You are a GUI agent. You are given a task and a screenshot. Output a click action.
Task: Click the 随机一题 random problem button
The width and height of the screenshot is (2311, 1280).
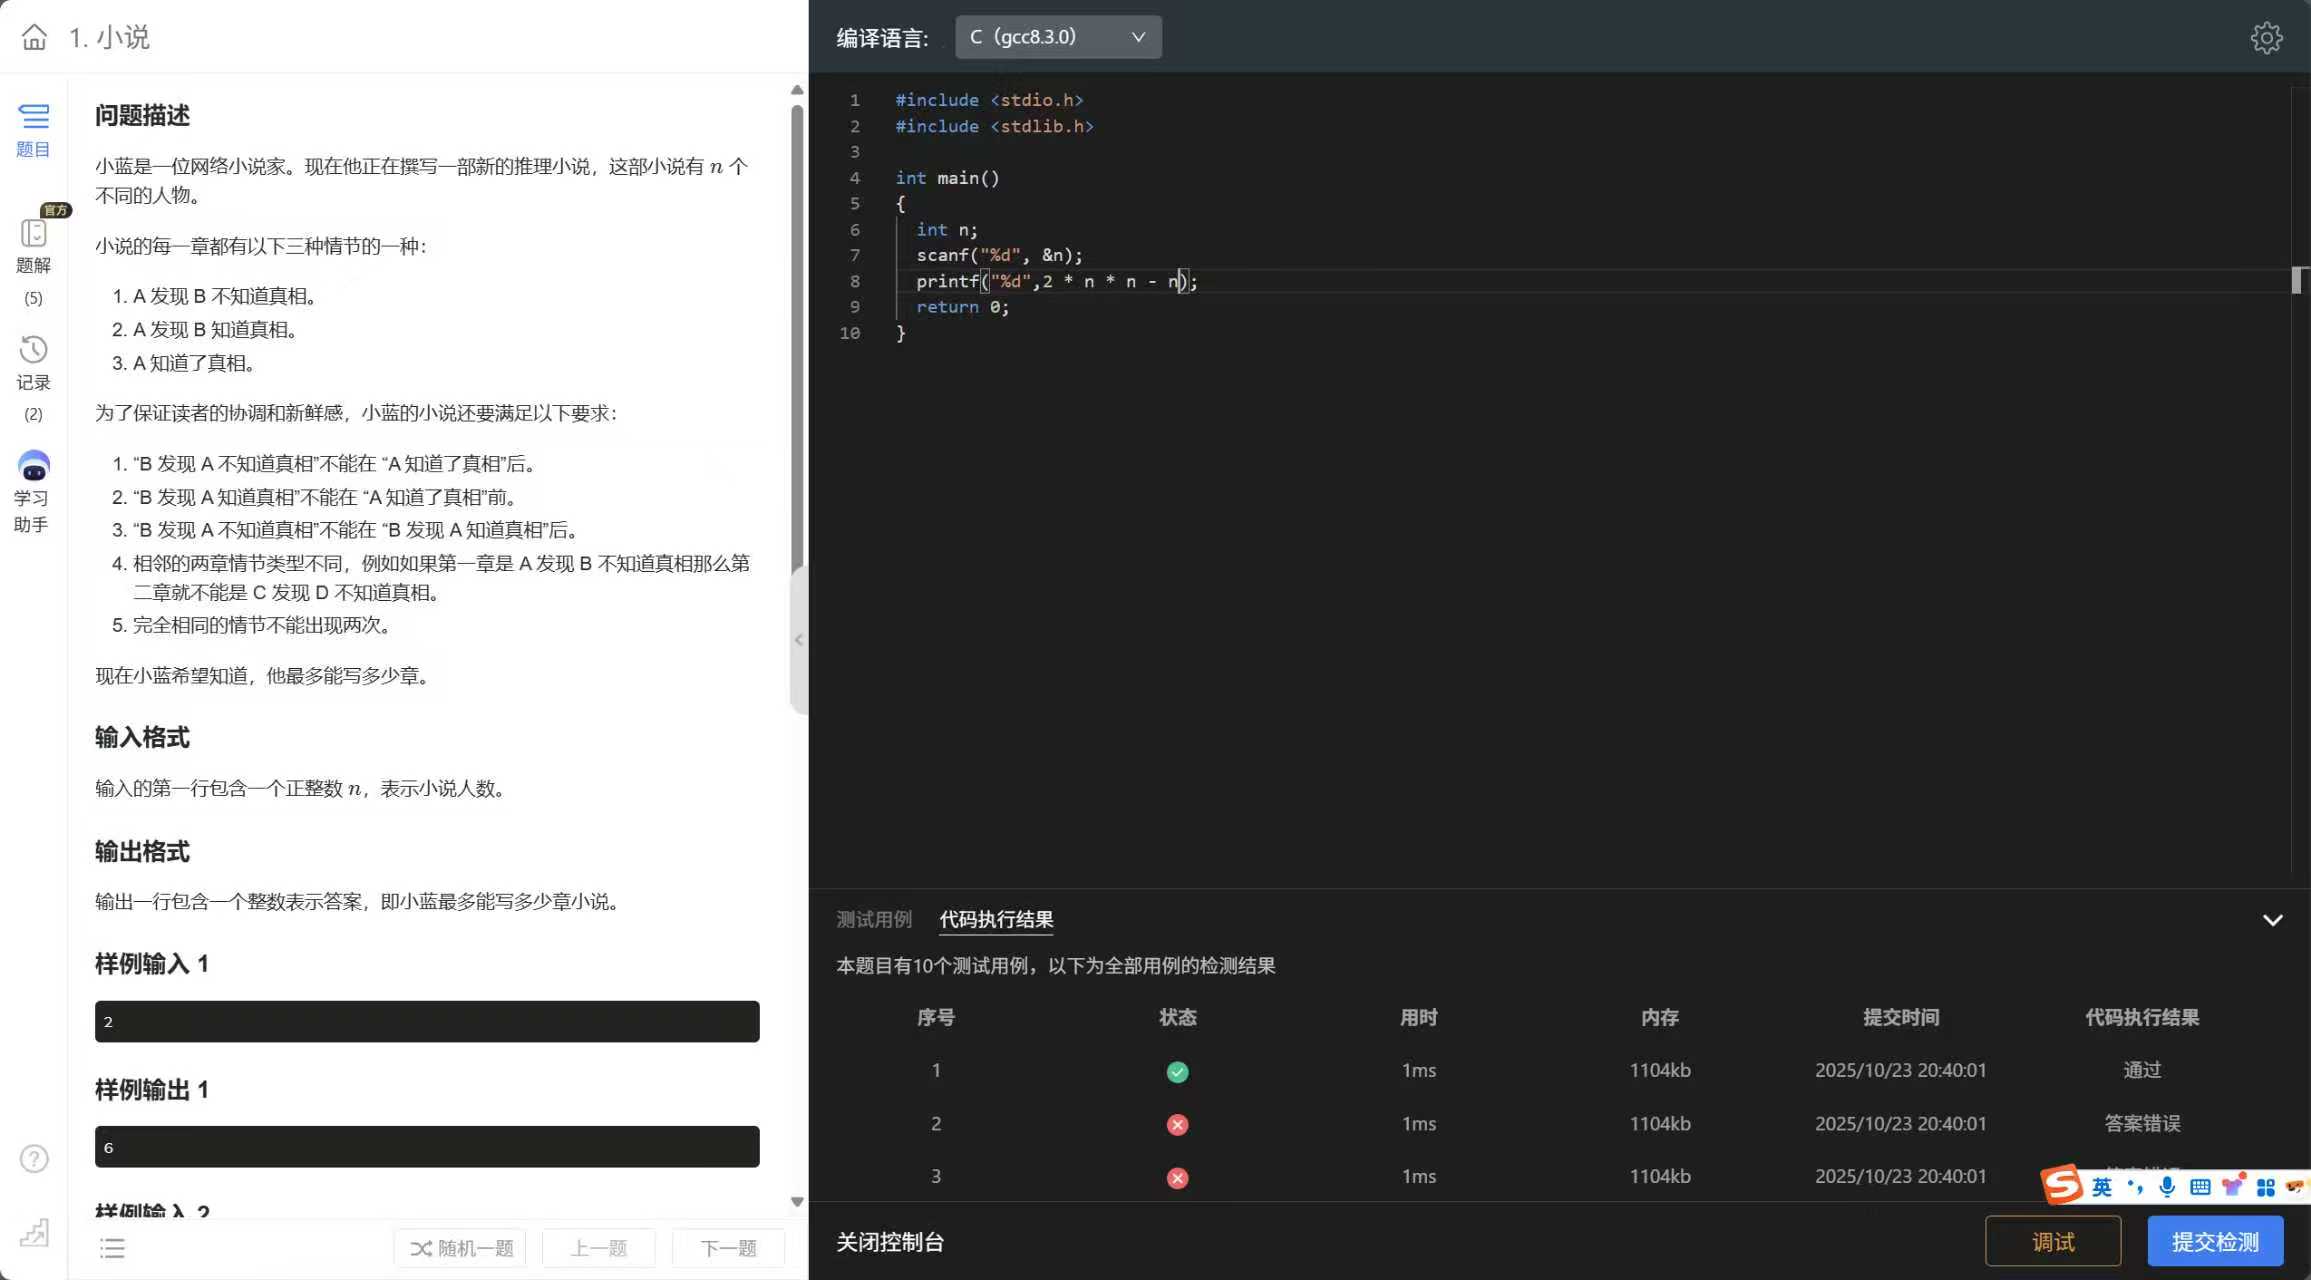coord(461,1248)
